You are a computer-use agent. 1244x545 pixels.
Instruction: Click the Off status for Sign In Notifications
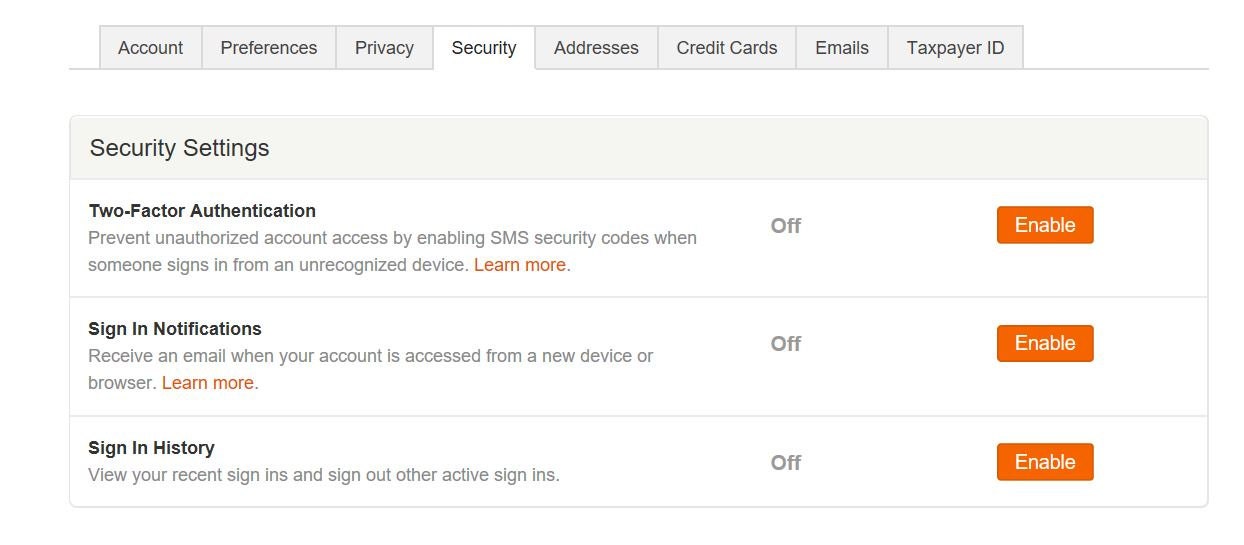[786, 344]
